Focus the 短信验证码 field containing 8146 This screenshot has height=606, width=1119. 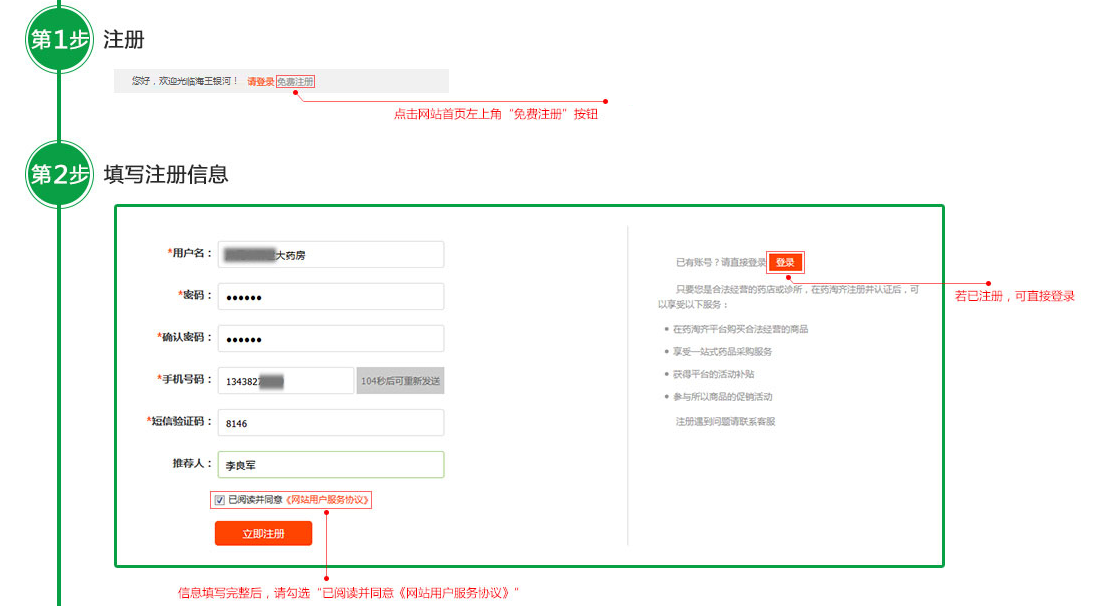click(x=330, y=423)
